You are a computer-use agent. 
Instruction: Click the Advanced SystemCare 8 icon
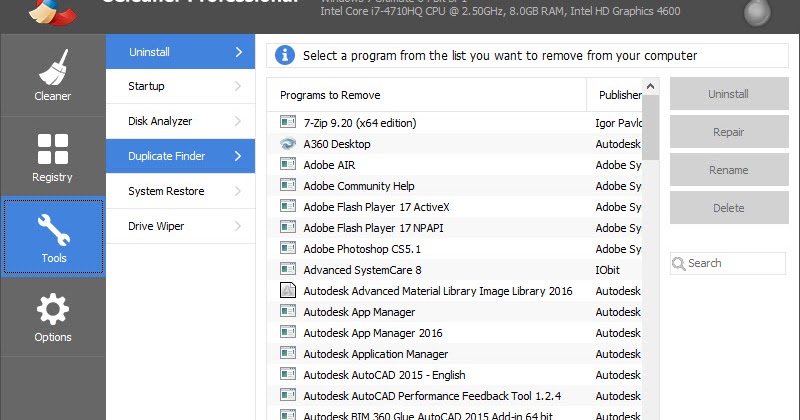(x=288, y=269)
